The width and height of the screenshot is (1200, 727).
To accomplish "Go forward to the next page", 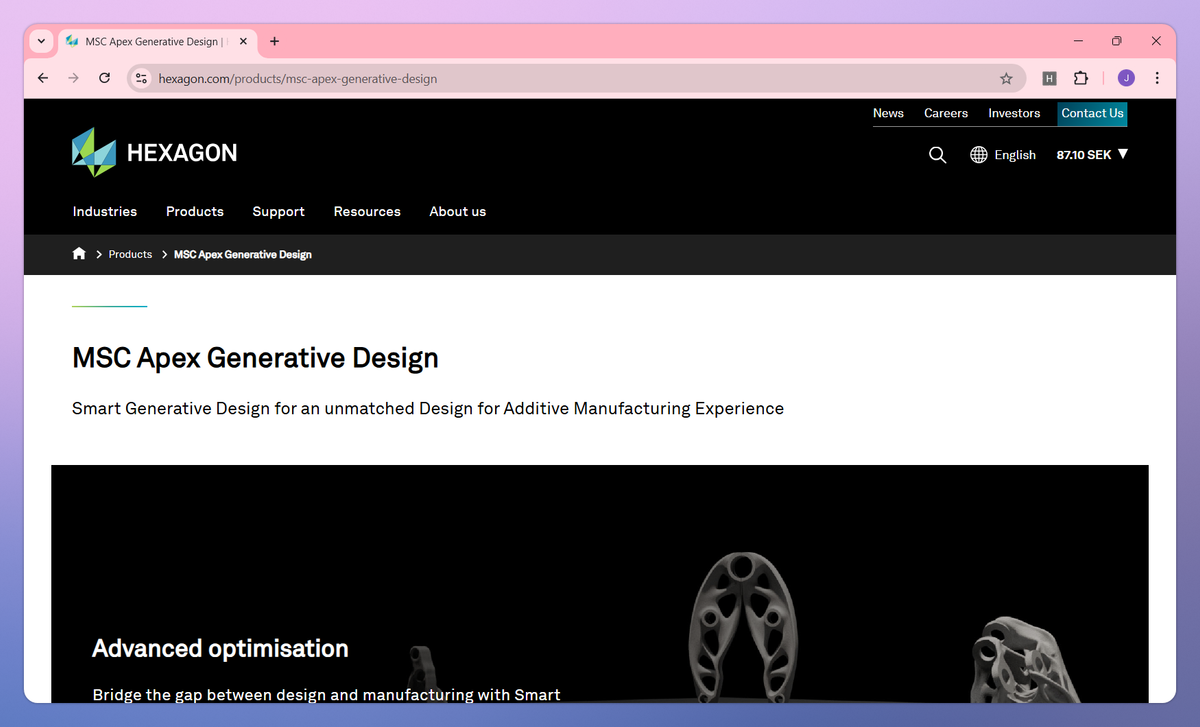I will pyautogui.click(x=73, y=78).
